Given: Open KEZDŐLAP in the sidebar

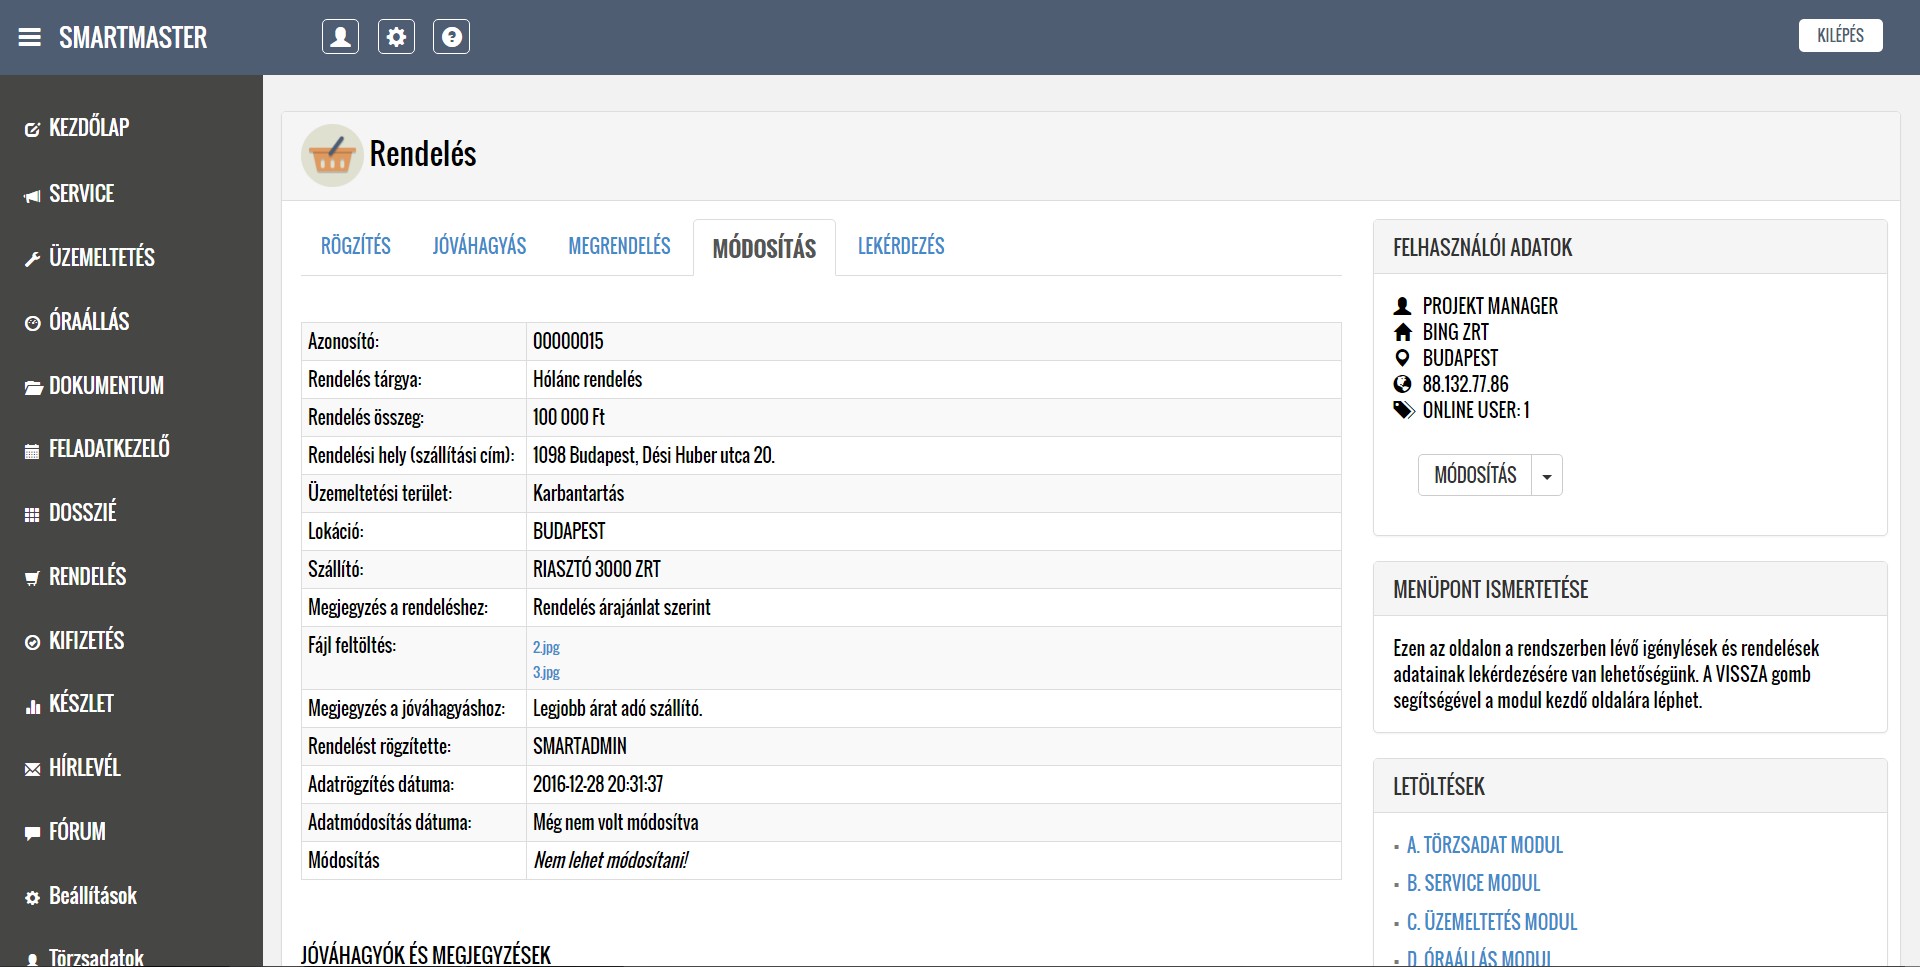Looking at the screenshot, I should click(88, 128).
